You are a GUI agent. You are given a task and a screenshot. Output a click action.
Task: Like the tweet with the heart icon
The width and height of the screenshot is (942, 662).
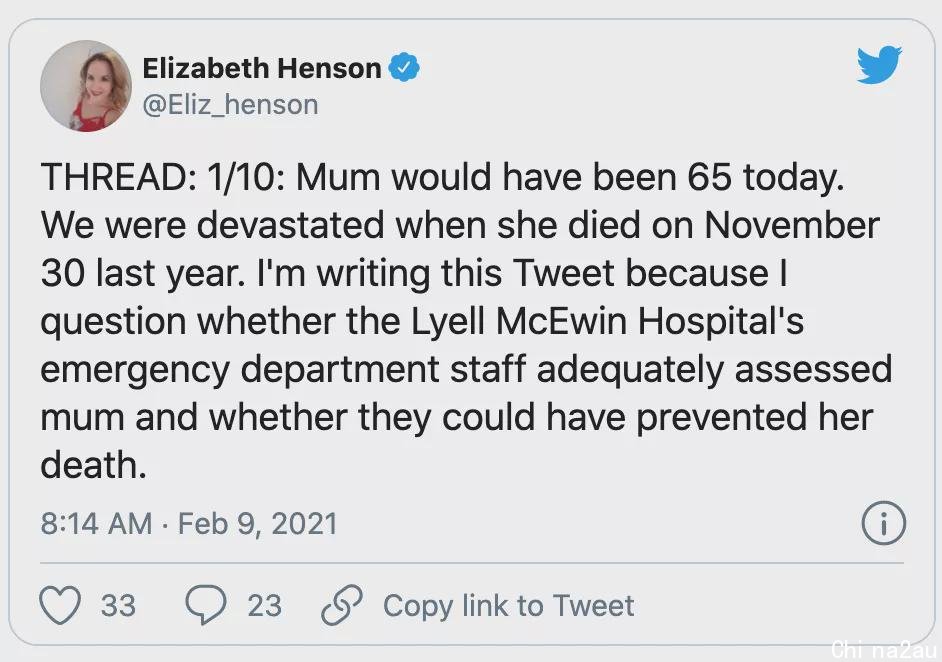(x=60, y=604)
